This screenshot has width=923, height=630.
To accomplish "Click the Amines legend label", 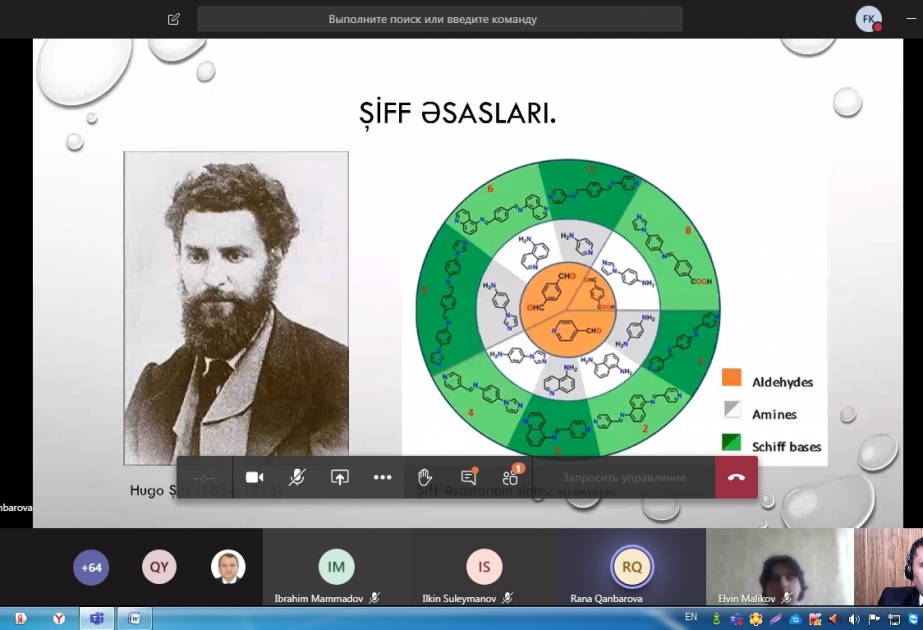I will [x=774, y=415].
